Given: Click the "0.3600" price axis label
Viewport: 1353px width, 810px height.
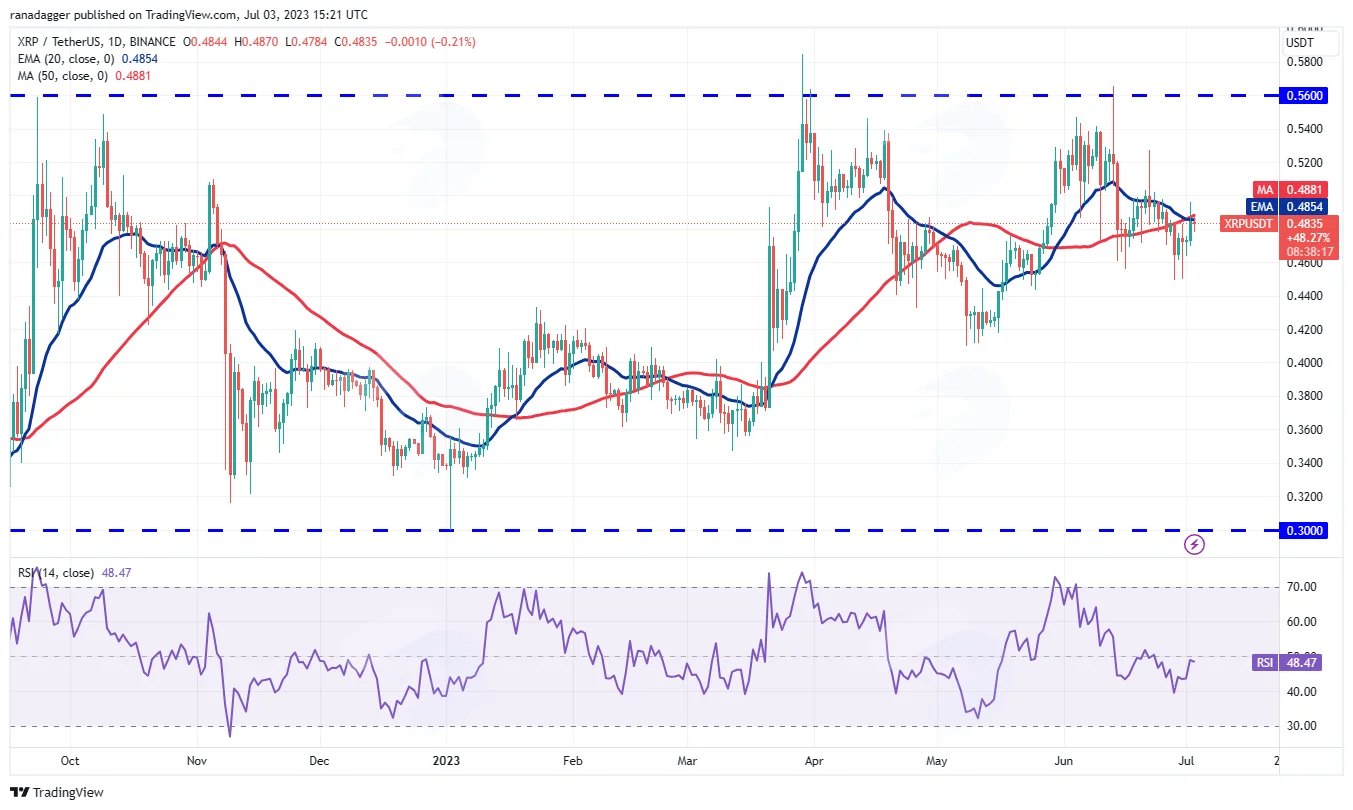Looking at the screenshot, I should click(x=1303, y=430).
